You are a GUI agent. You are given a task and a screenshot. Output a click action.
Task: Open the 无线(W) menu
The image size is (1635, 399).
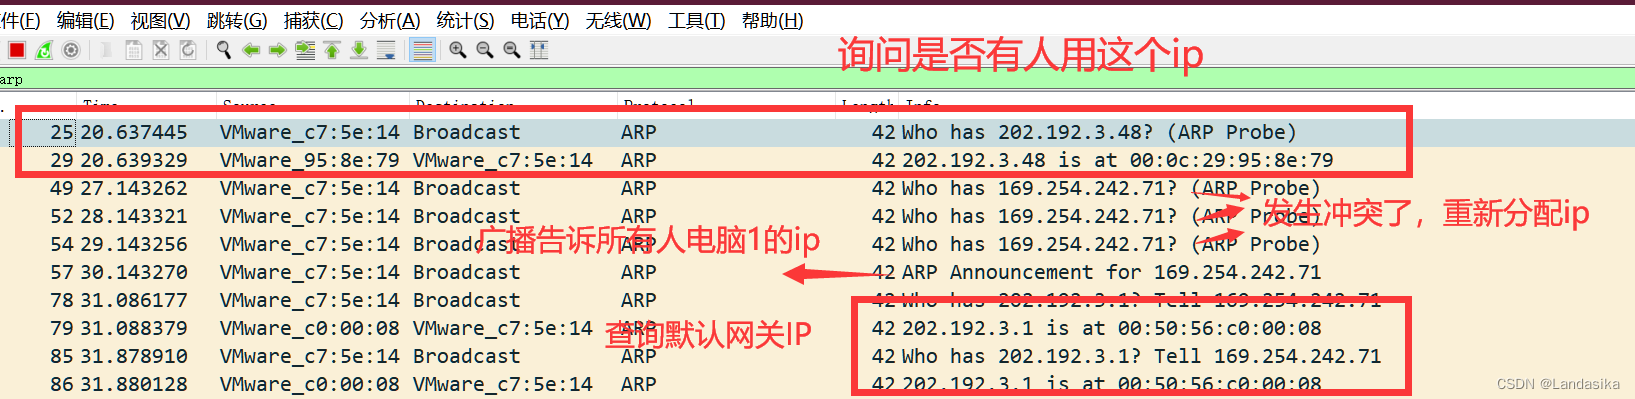(x=618, y=20)
